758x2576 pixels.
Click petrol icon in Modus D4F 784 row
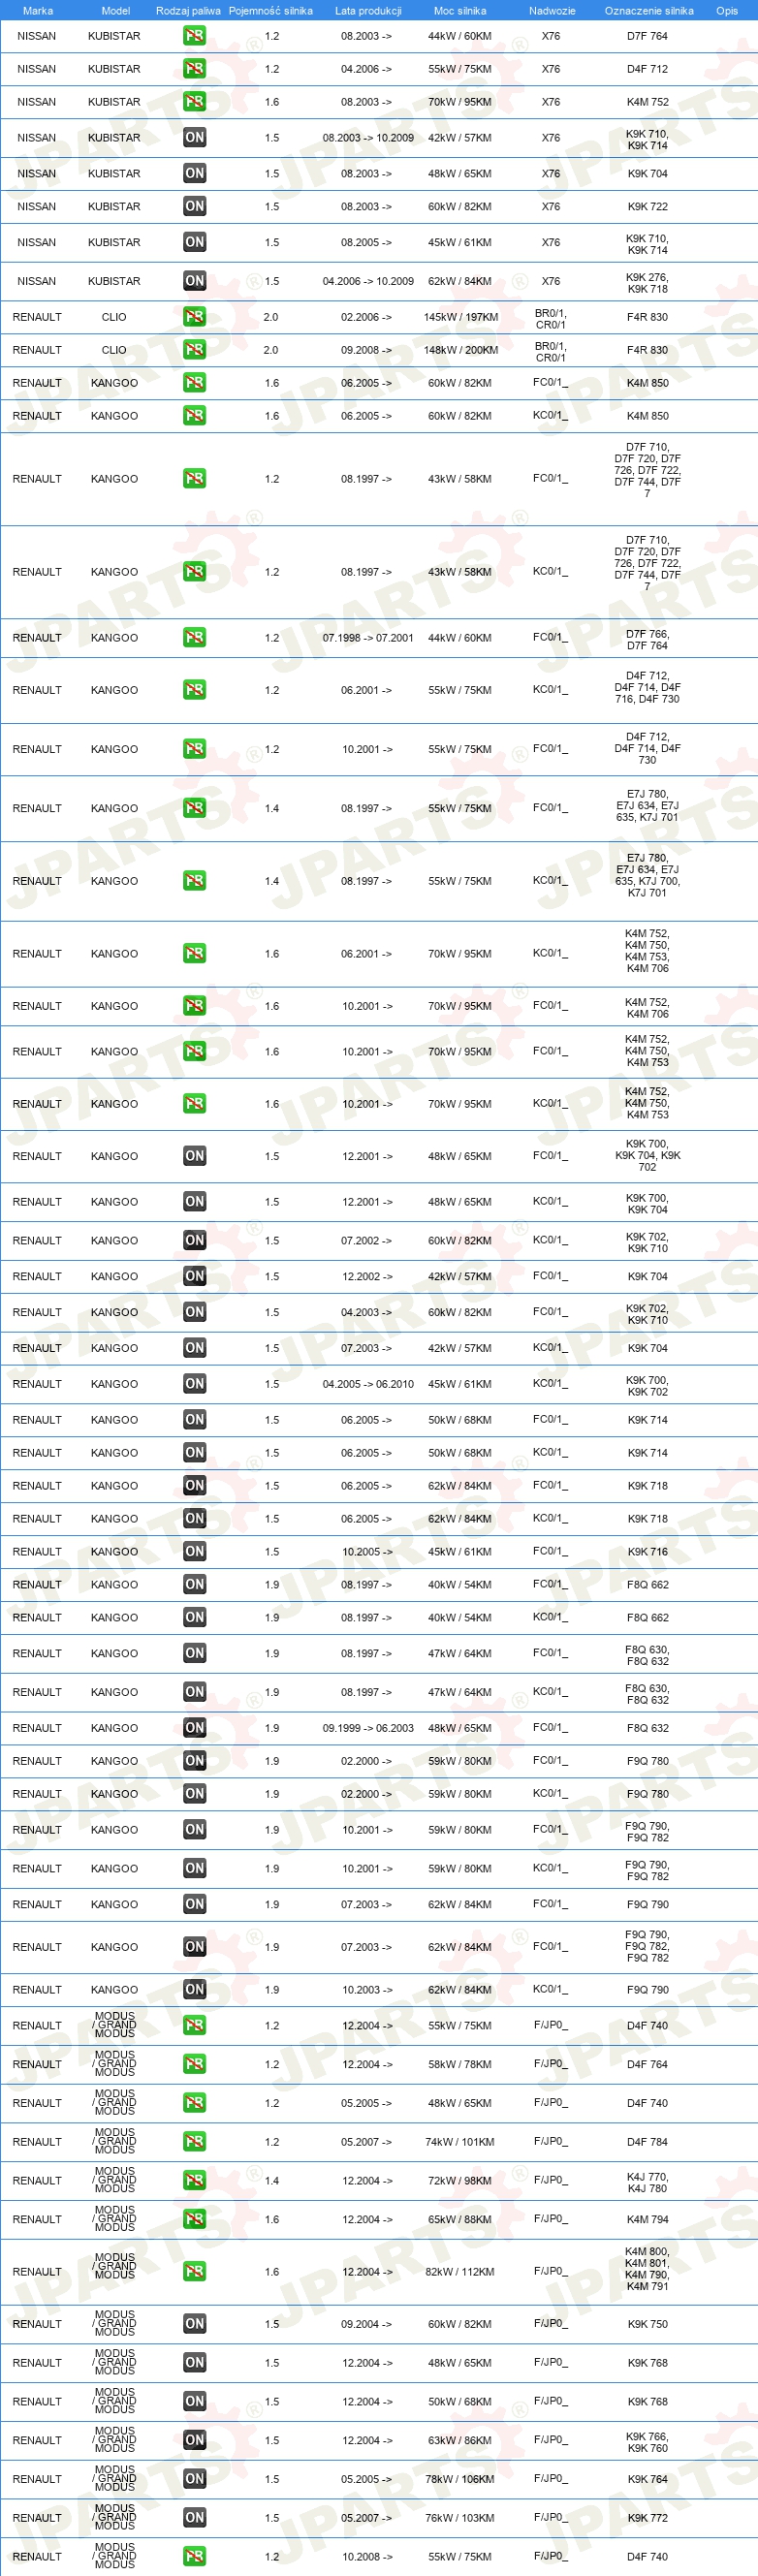point(194,2142)
